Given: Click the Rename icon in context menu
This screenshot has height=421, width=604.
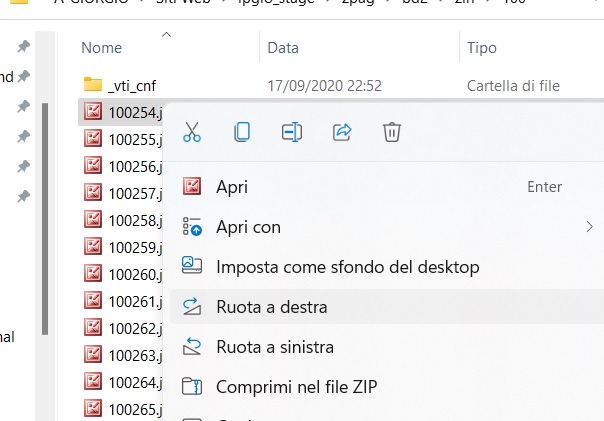Looking at the screenshot, I should [292, 132].
